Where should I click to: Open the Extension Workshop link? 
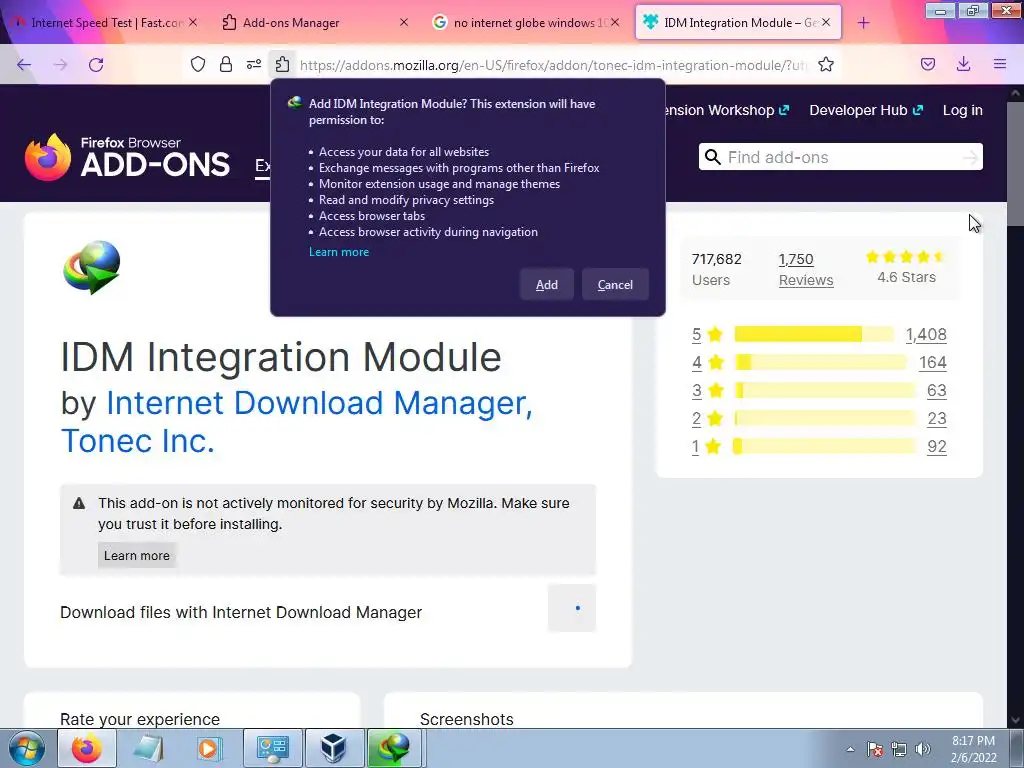click(x=728, y=110)
